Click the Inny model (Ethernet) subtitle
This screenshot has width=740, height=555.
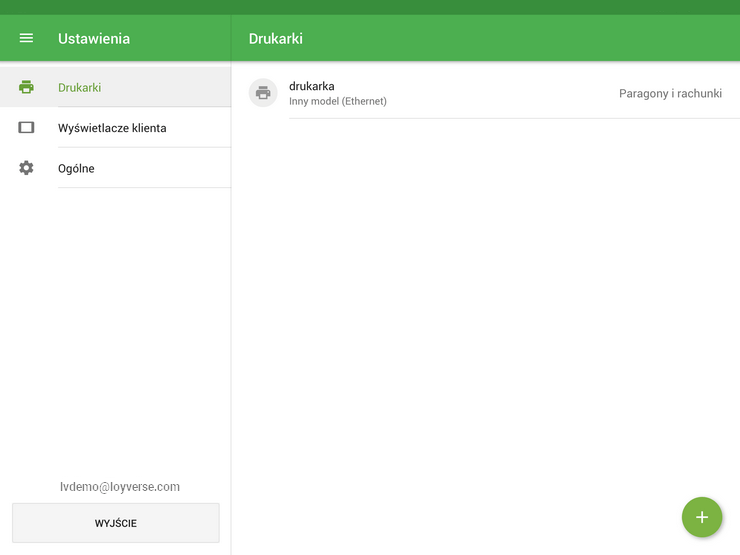point(338,101)
